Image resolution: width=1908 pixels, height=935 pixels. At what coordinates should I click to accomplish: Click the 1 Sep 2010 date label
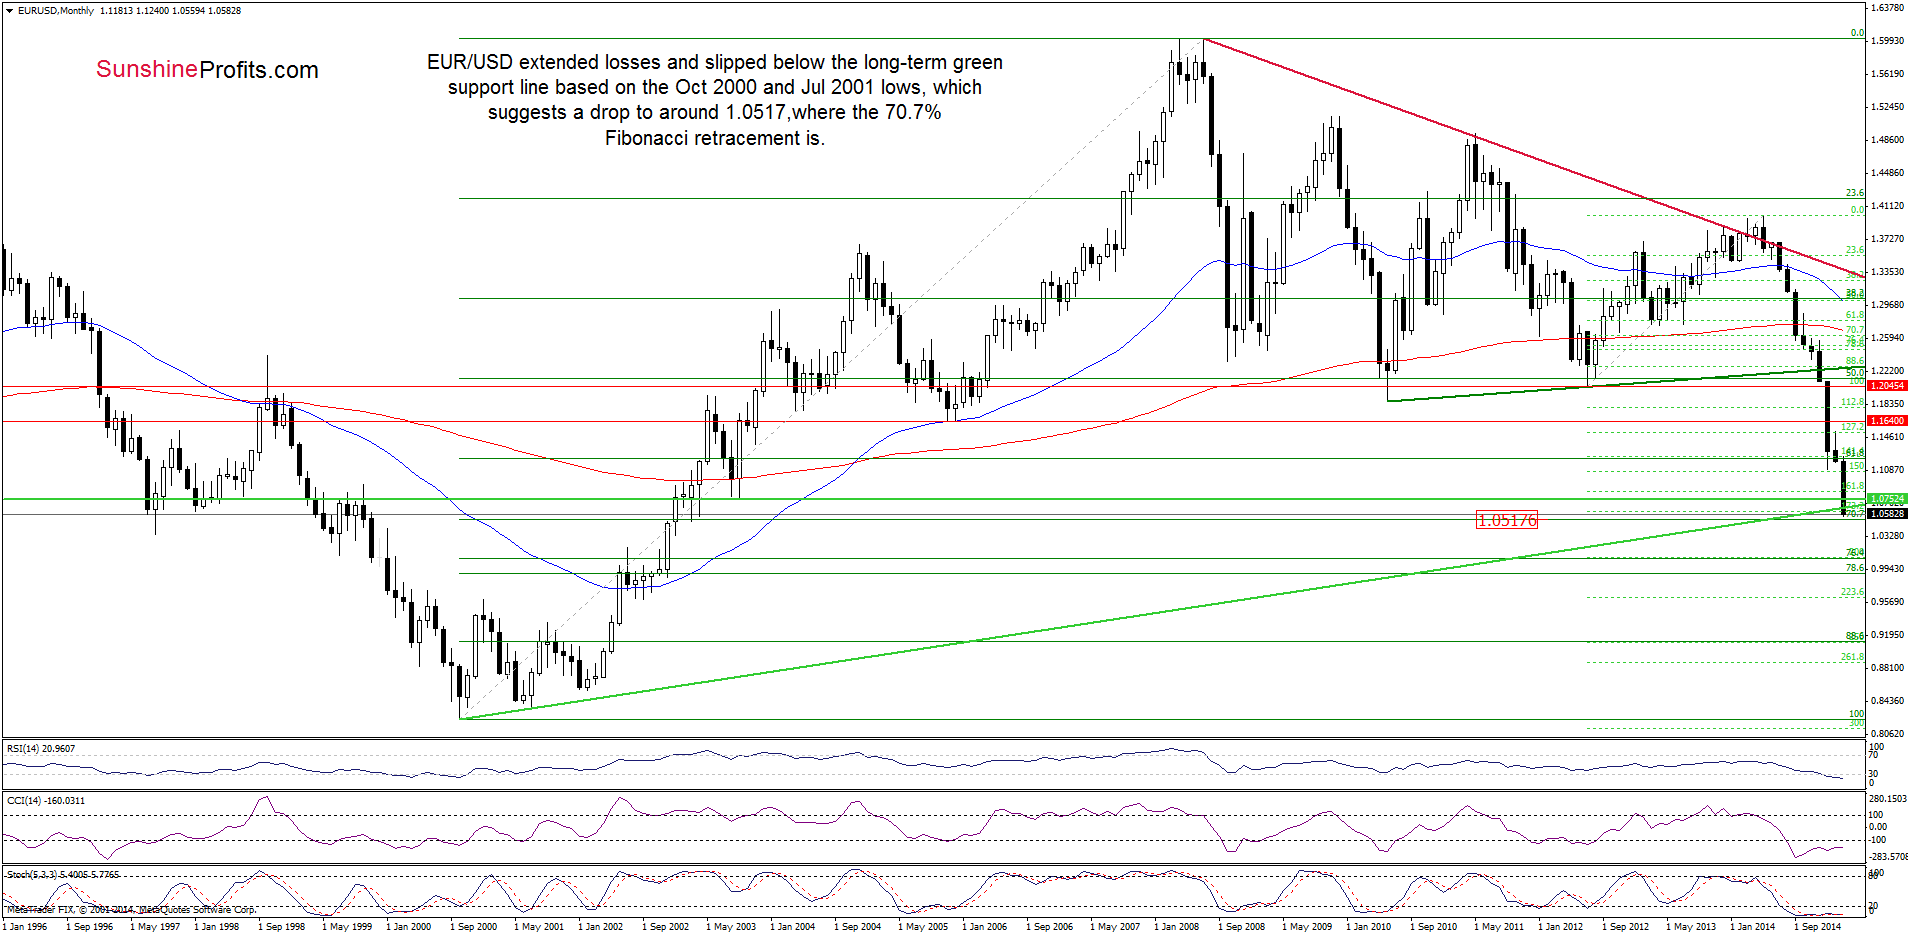1434,927
